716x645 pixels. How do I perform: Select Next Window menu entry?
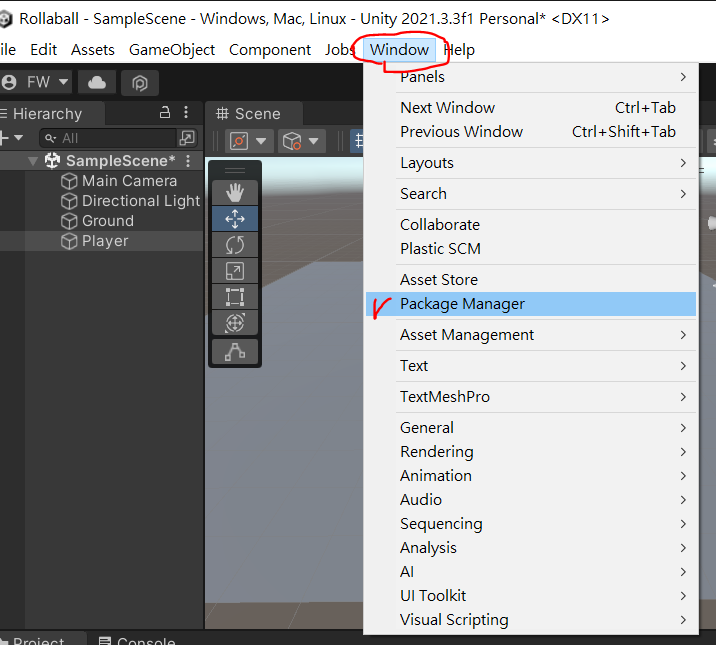point(531,108)
